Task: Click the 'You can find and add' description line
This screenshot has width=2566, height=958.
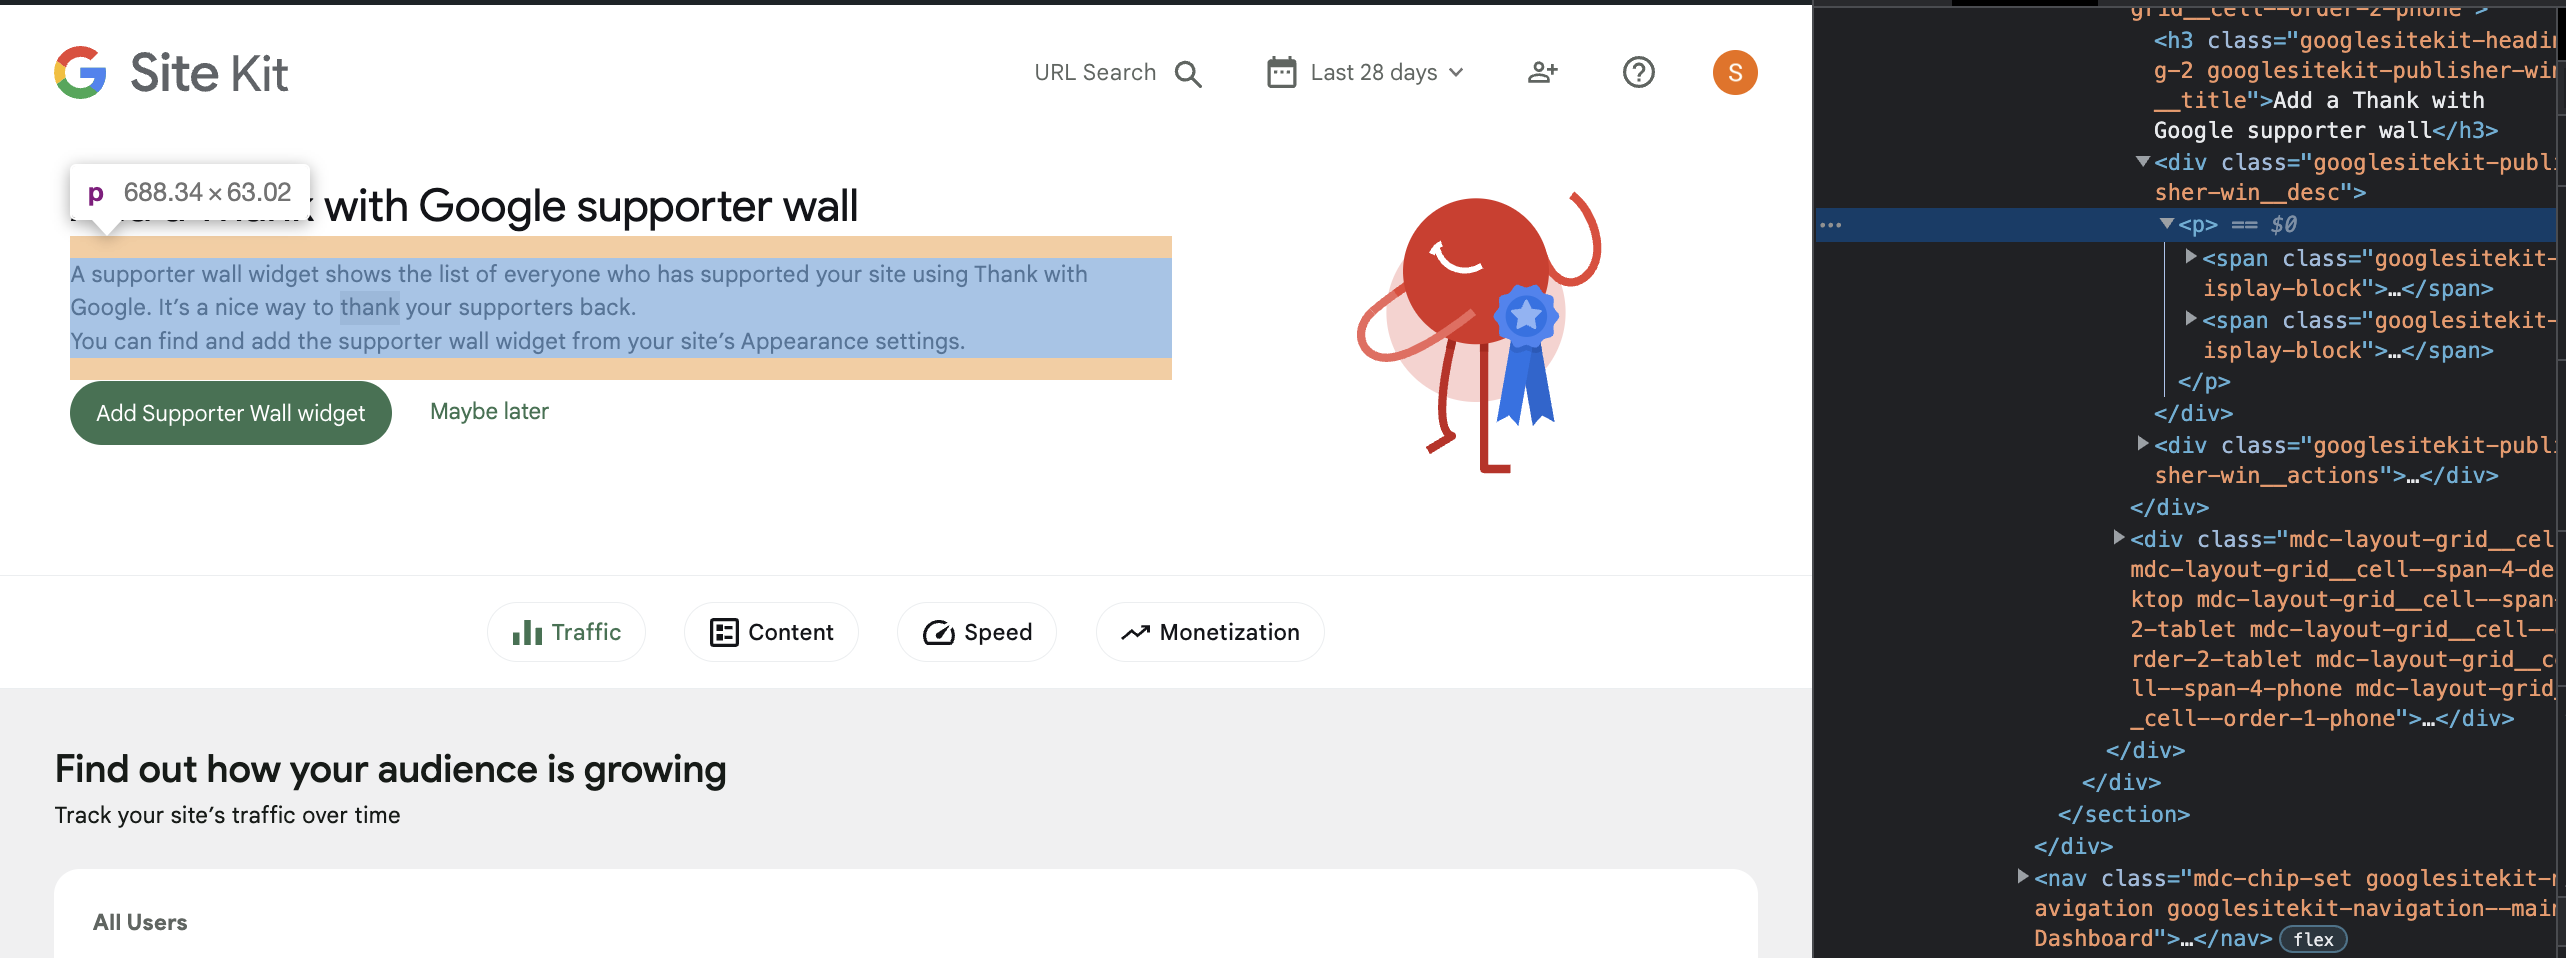Action: [x=517, y=341]
